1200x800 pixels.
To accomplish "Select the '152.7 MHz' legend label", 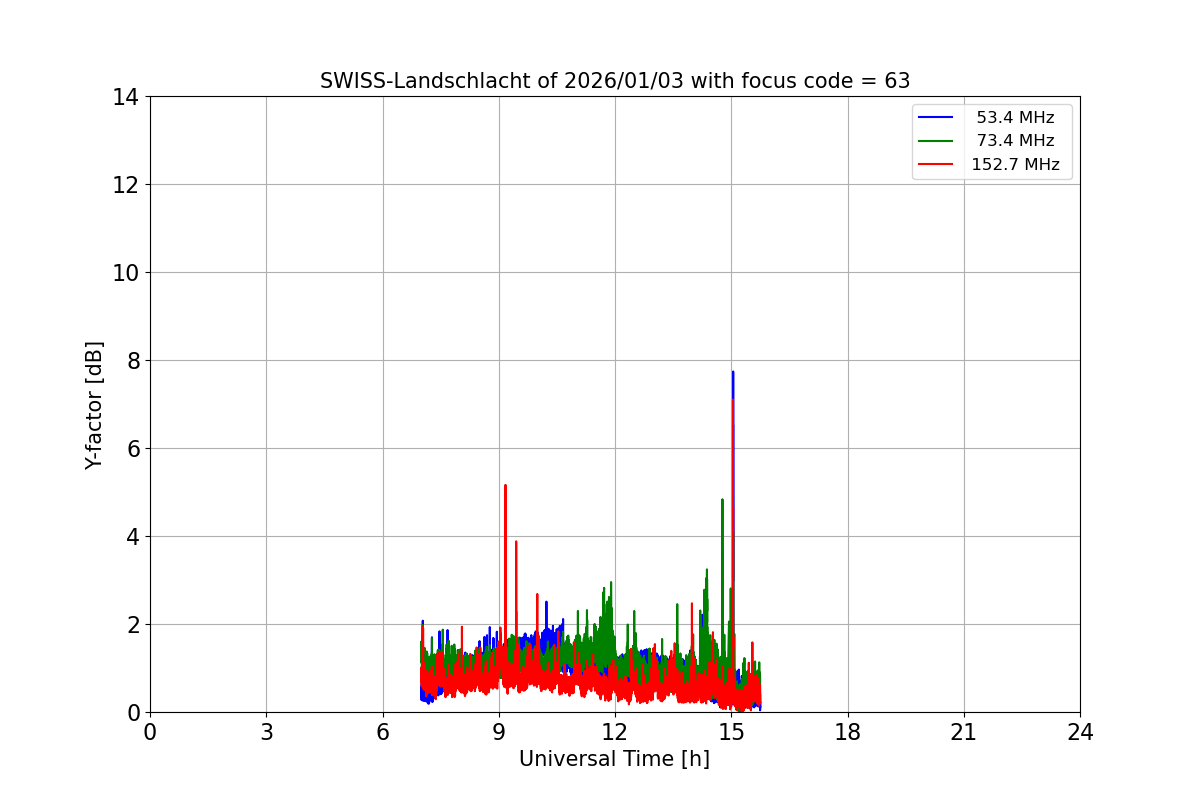I will pos(1015,165).
